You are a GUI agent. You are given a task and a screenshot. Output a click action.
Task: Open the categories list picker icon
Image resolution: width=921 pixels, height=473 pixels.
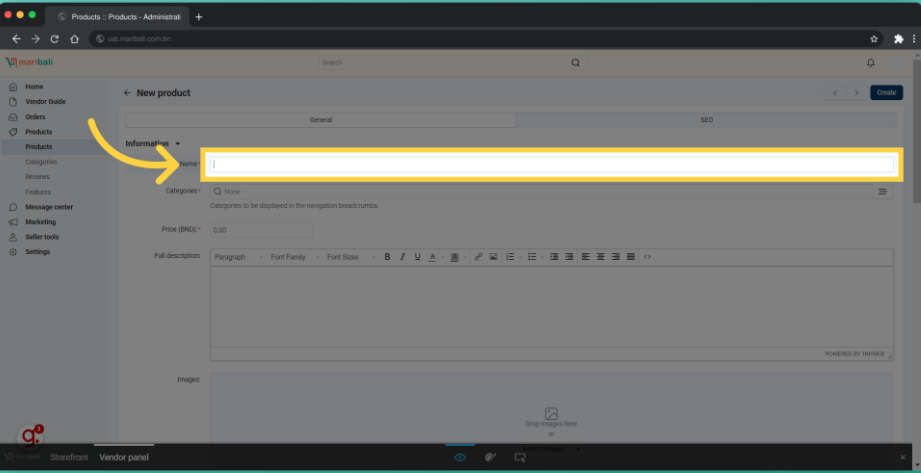point(882,191)
